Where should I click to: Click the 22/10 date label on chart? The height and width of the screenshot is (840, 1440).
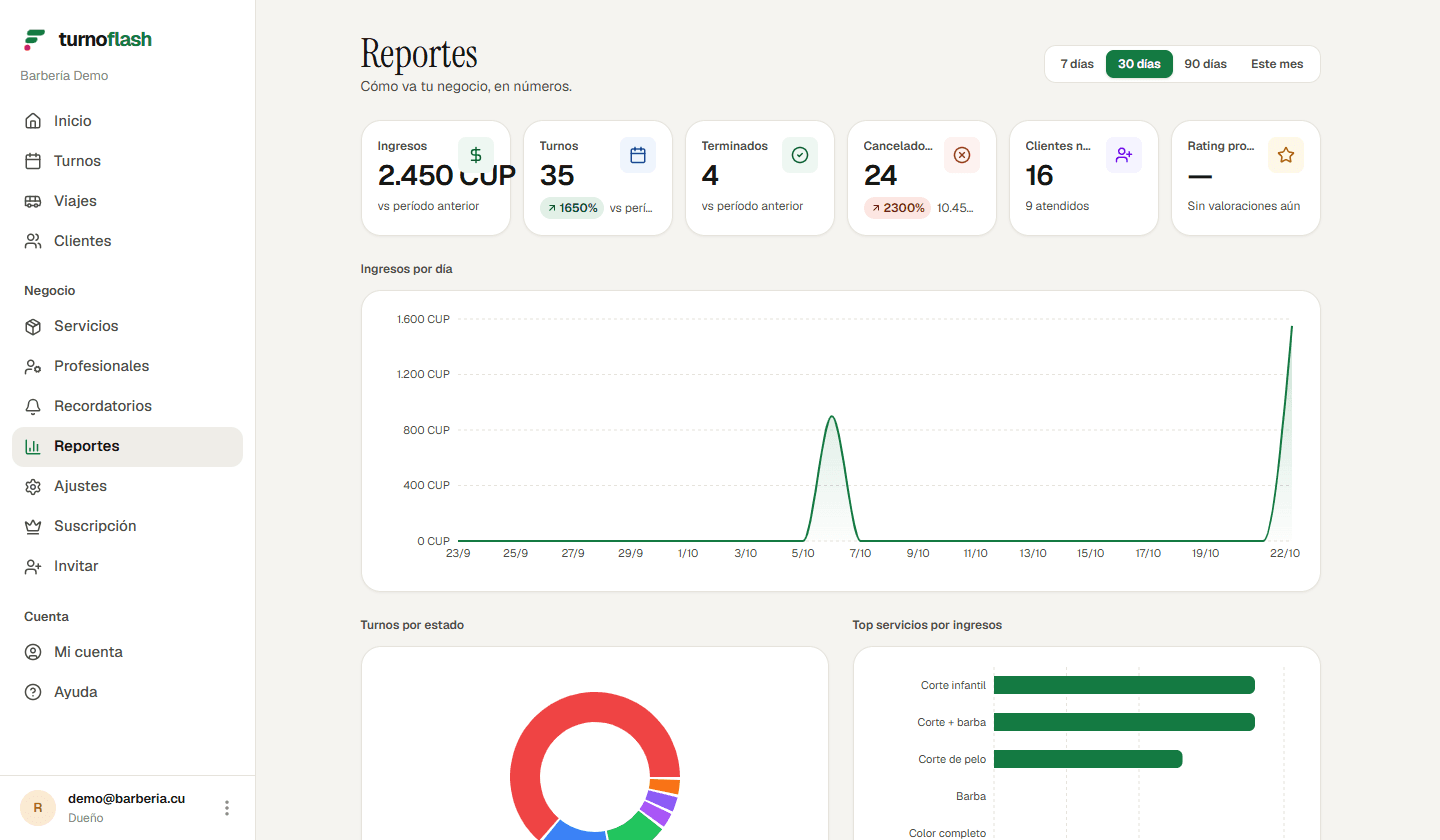(1284, 553)
